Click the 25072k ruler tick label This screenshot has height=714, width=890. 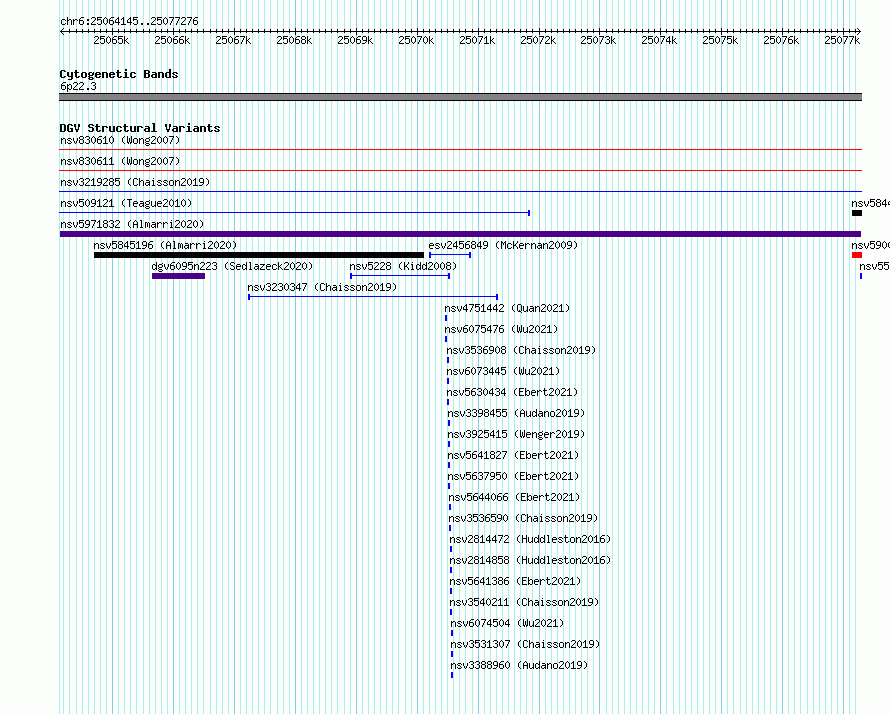click(538, 40)
